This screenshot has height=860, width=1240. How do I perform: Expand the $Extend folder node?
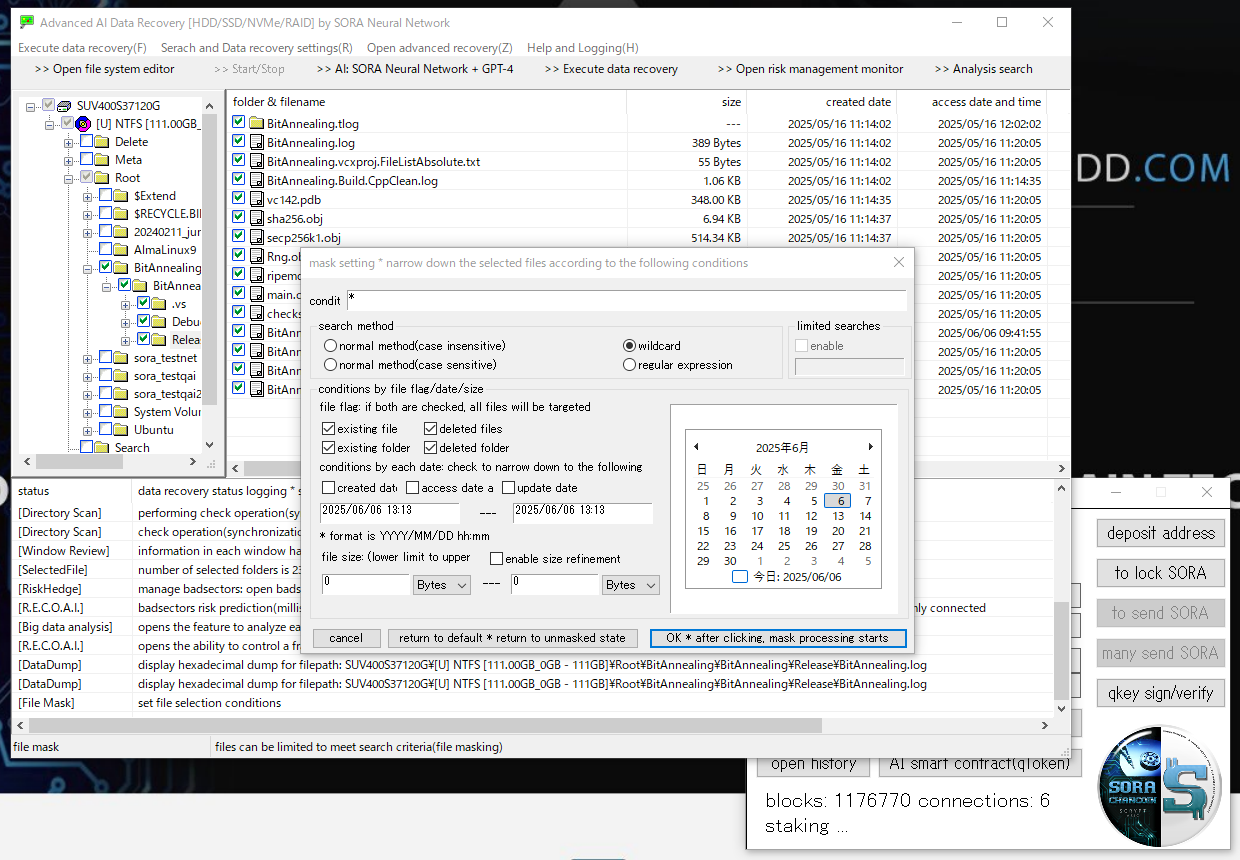click(88, 196)
